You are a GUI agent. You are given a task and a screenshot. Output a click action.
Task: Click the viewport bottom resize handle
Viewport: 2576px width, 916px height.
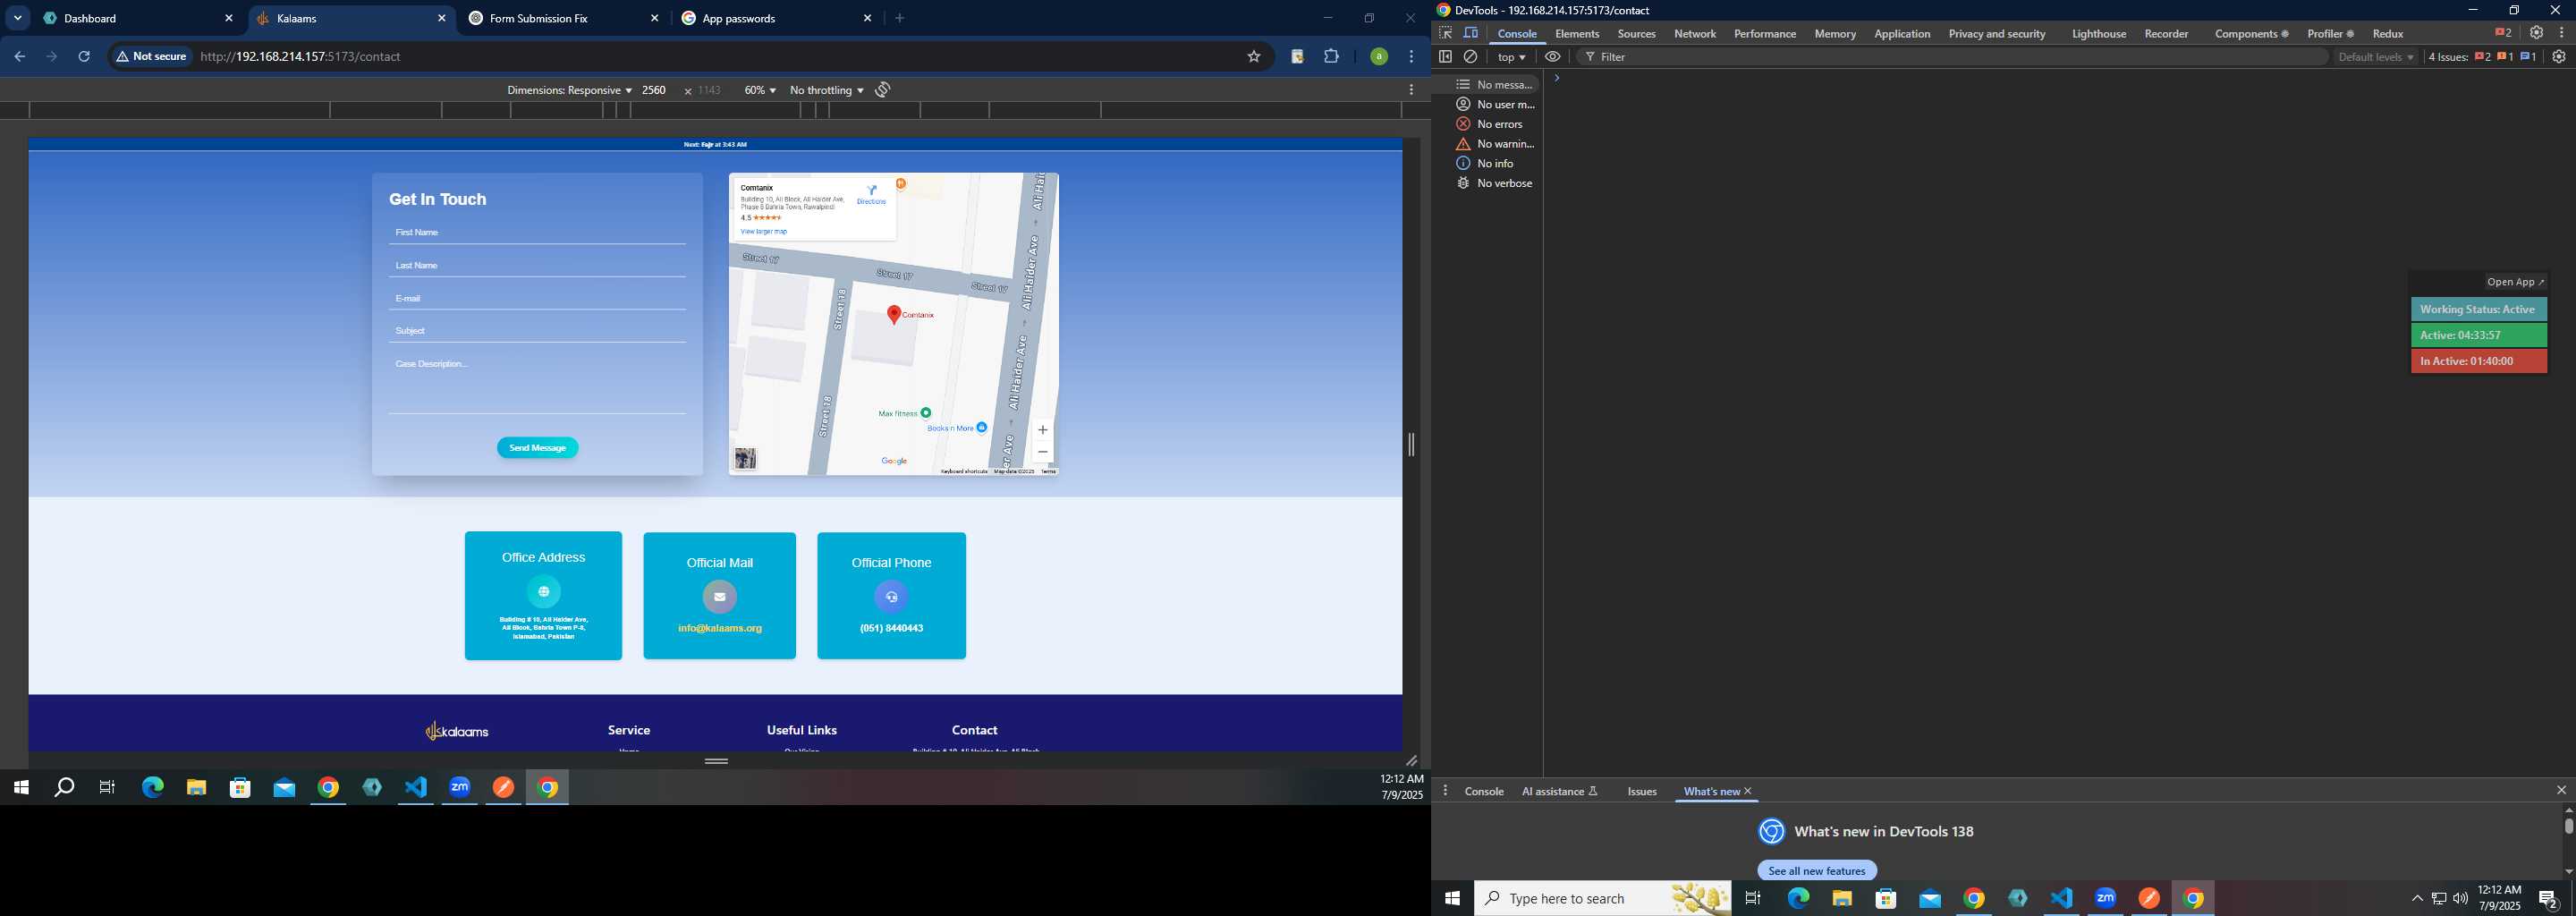click(716, 761)
